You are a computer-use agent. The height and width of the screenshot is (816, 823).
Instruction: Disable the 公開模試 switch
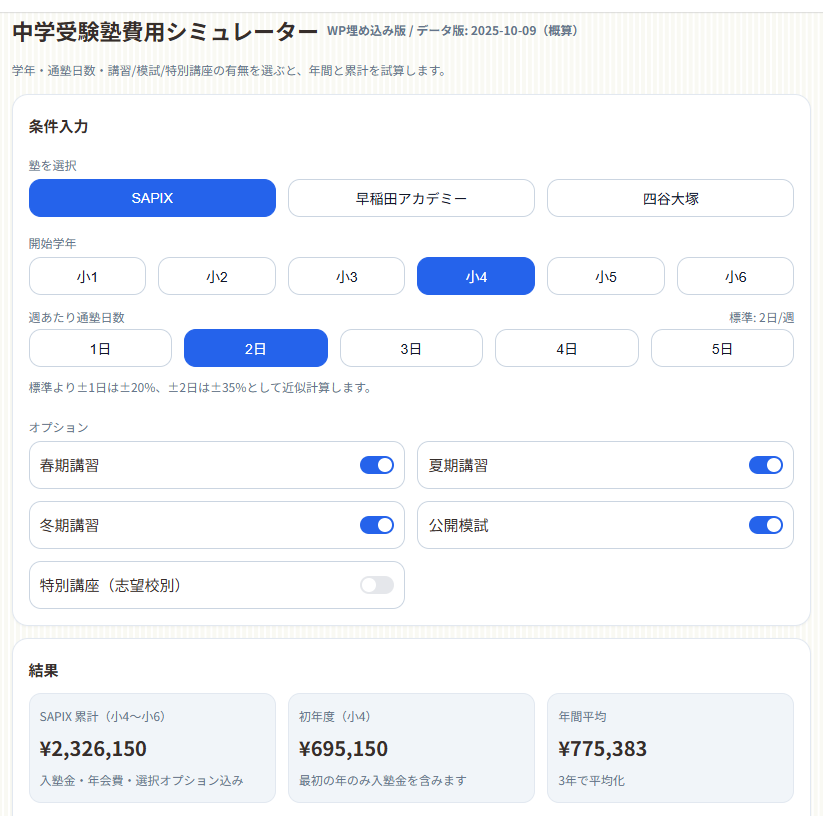[x=765, y=525]
